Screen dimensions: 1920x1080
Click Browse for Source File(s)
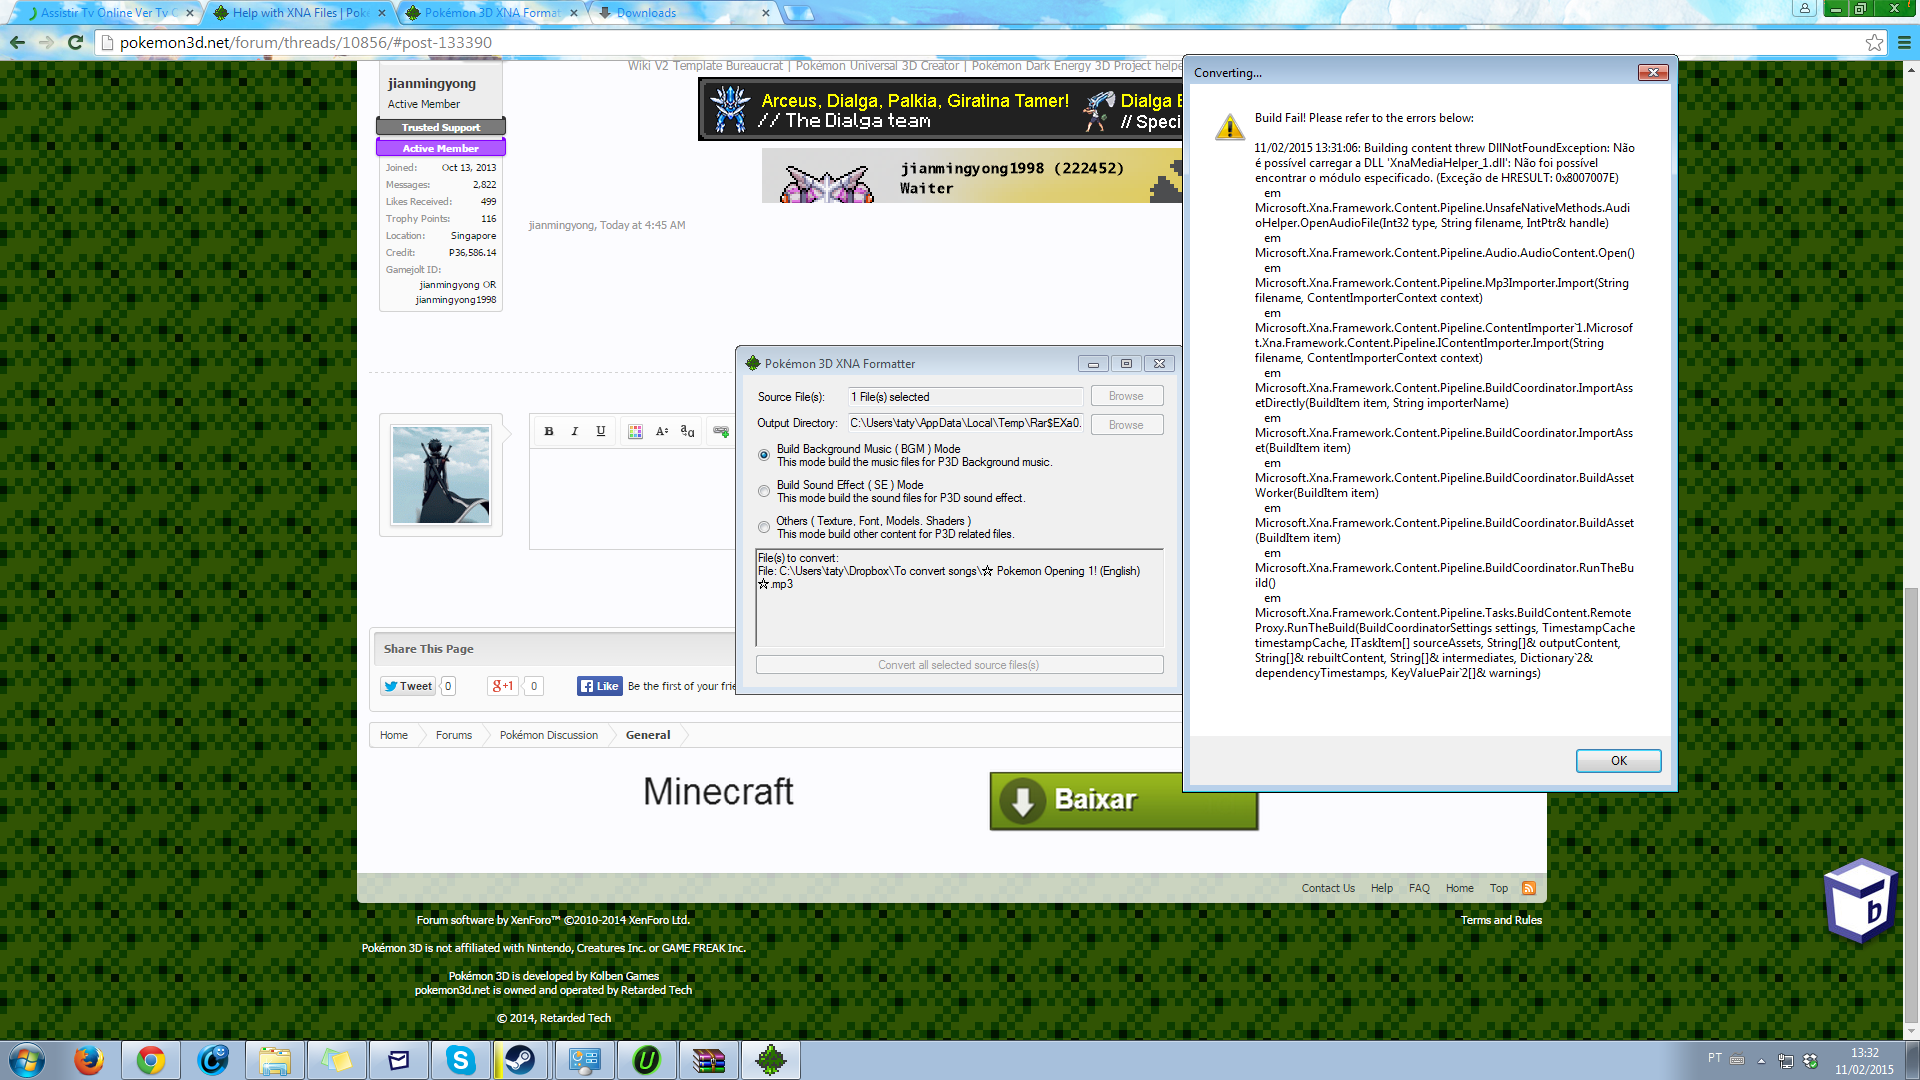coord(1126,396)
